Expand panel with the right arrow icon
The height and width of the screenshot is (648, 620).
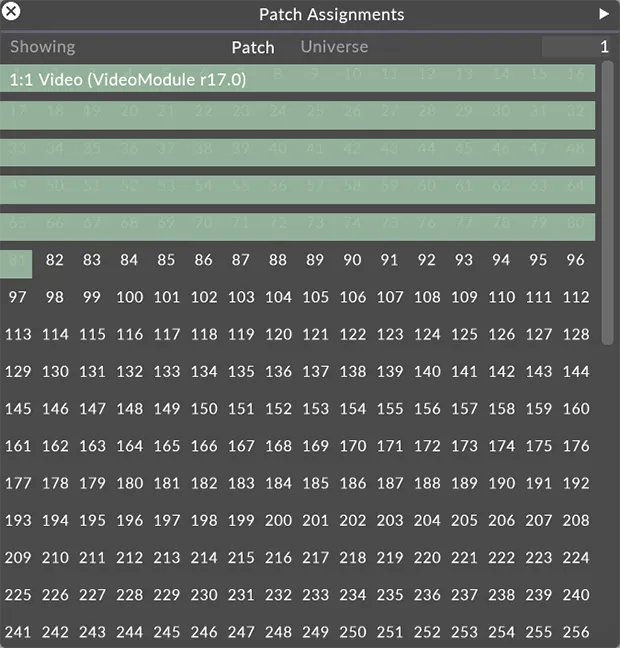point(604,14)
